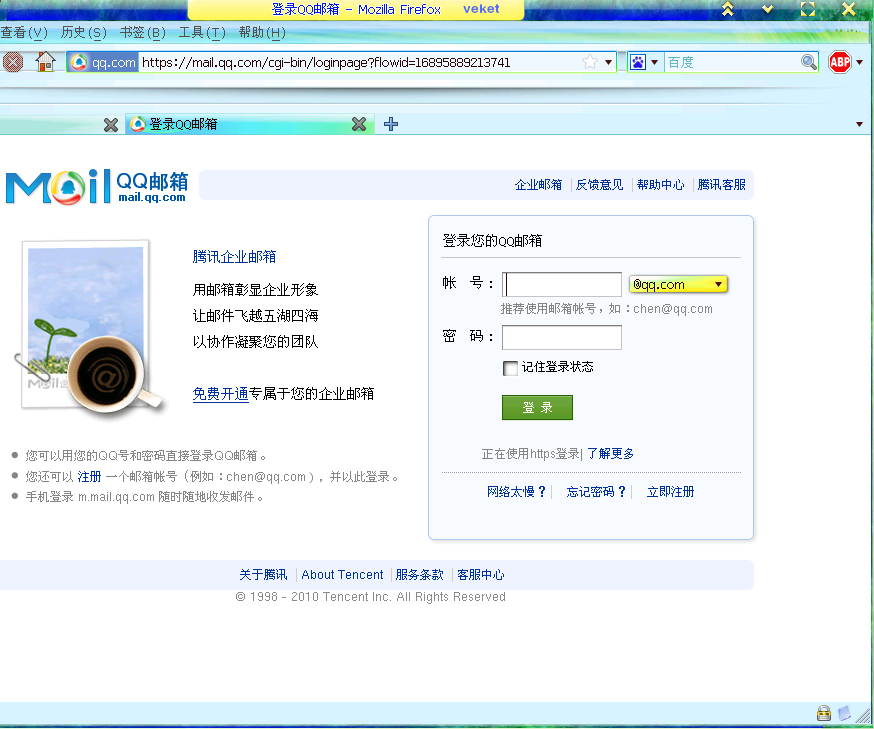
Task: Click the 立即注册 link
Action: coord(670,492)
